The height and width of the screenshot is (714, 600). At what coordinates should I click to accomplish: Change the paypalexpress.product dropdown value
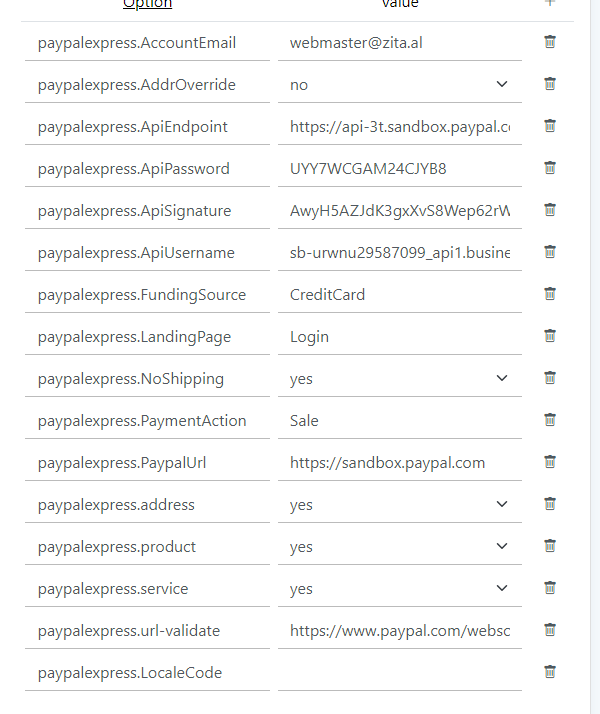pyautogui.click(x=400, y=547)
